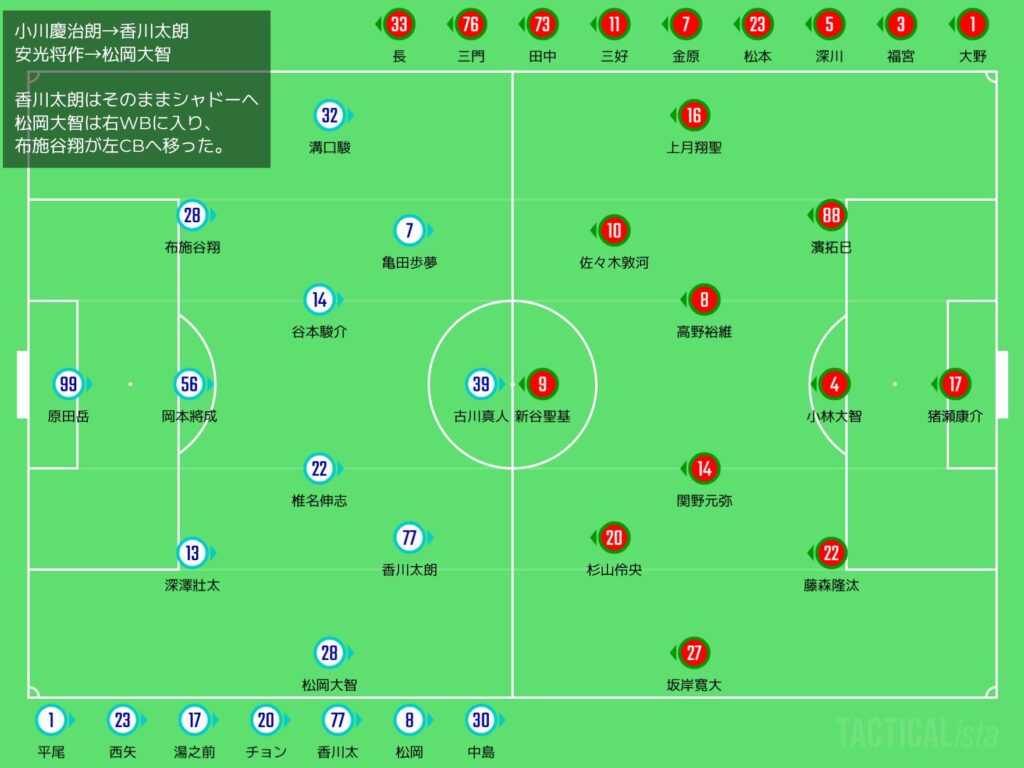This screenshot has height=768, width=1024.
Task: Select red number 88 濱拓巳 marker
Action: 831,215
